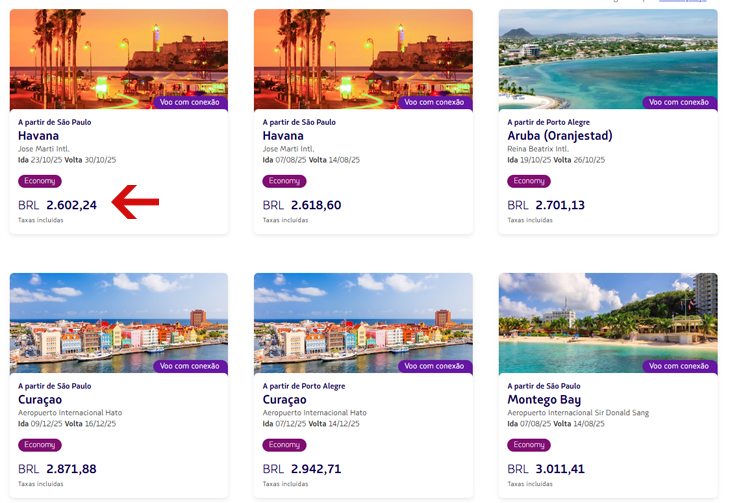Click the Havana title departing 23/10/25
730x503 pixels.
coord(38,136)
